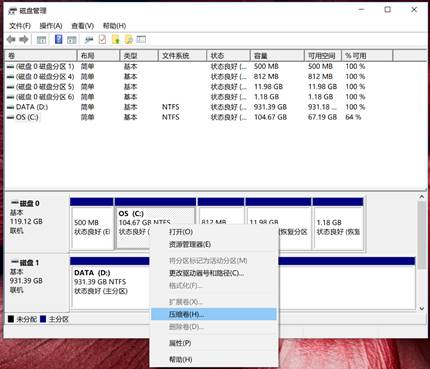Click the yellow folder icon with green arrow
Viewport: 430px width, 369px height.
click(116, 40)
